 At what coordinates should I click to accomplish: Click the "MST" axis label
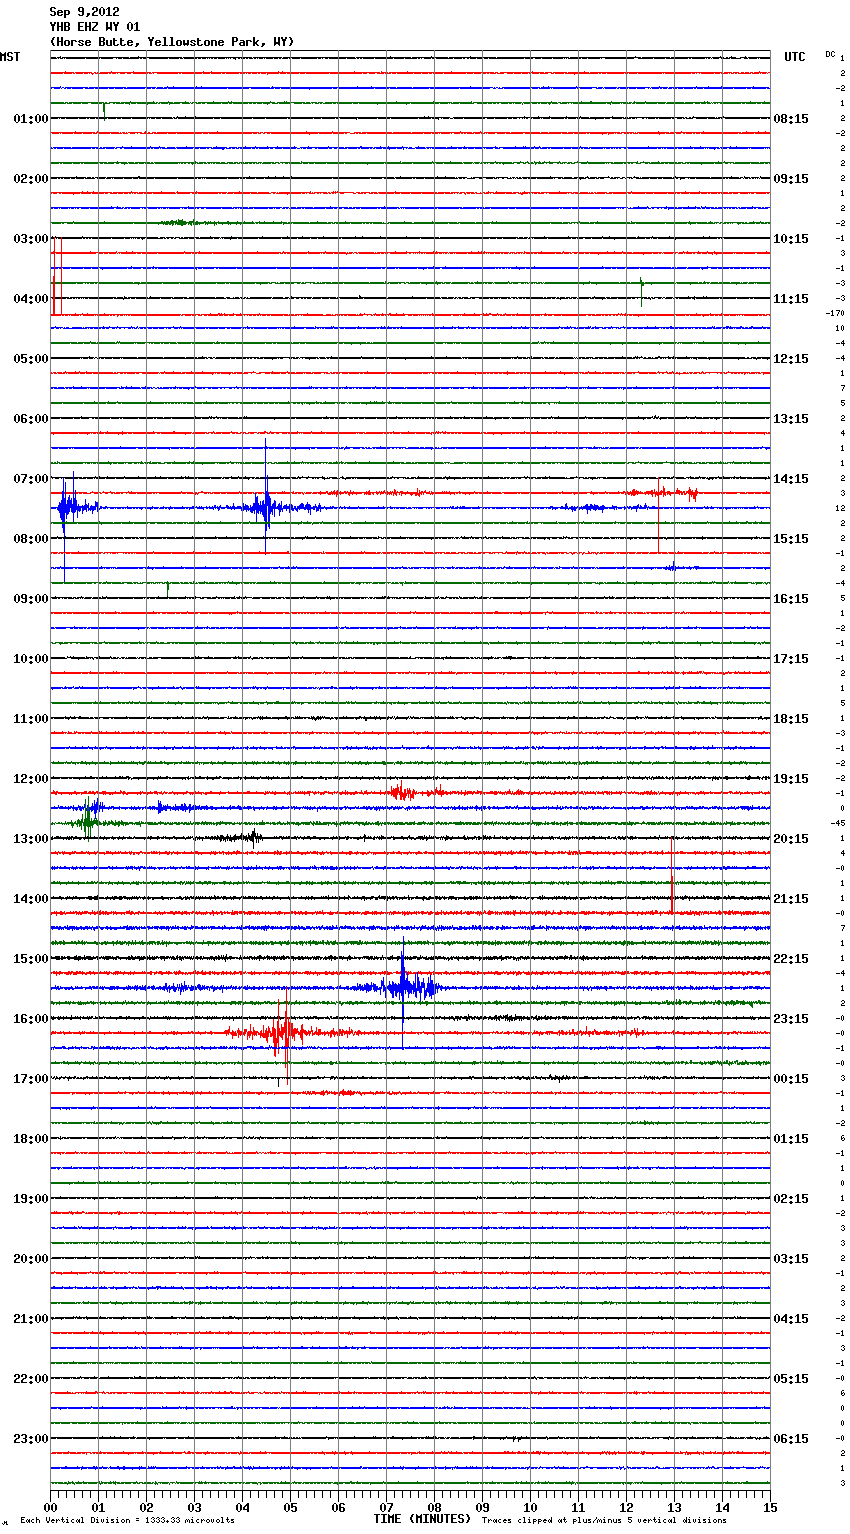click(x=10, y=57)
